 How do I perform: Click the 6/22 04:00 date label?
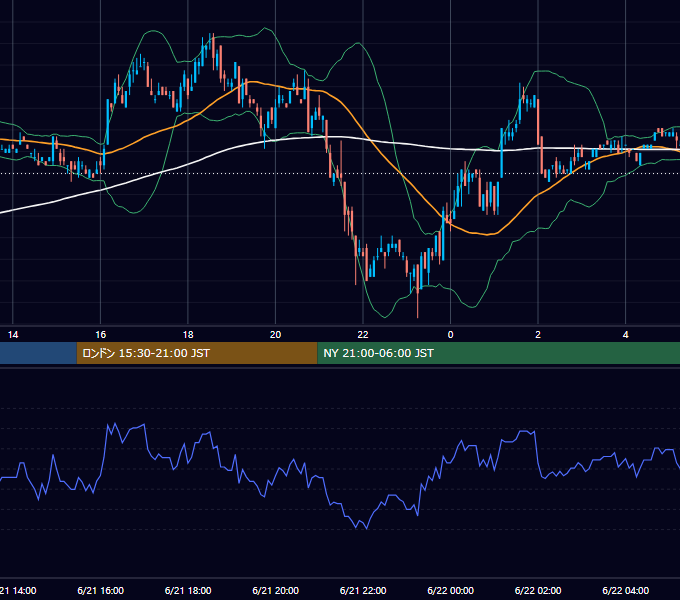pos(625,591)
